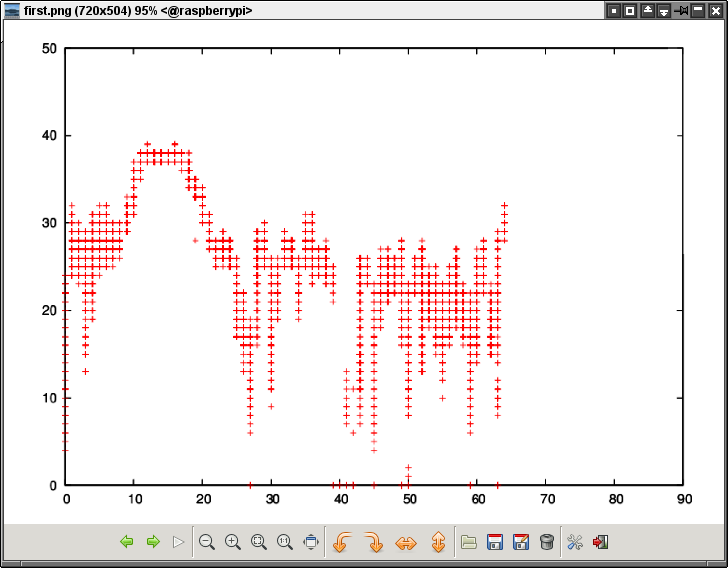Zoom in on the image

pos(233,542)
